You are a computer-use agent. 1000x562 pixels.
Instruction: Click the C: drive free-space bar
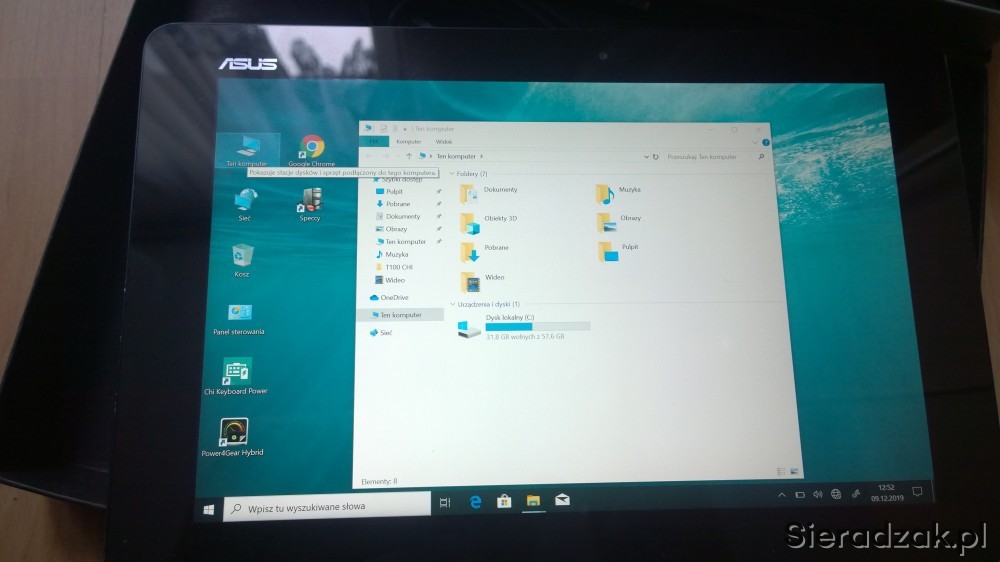click(538, 327)
